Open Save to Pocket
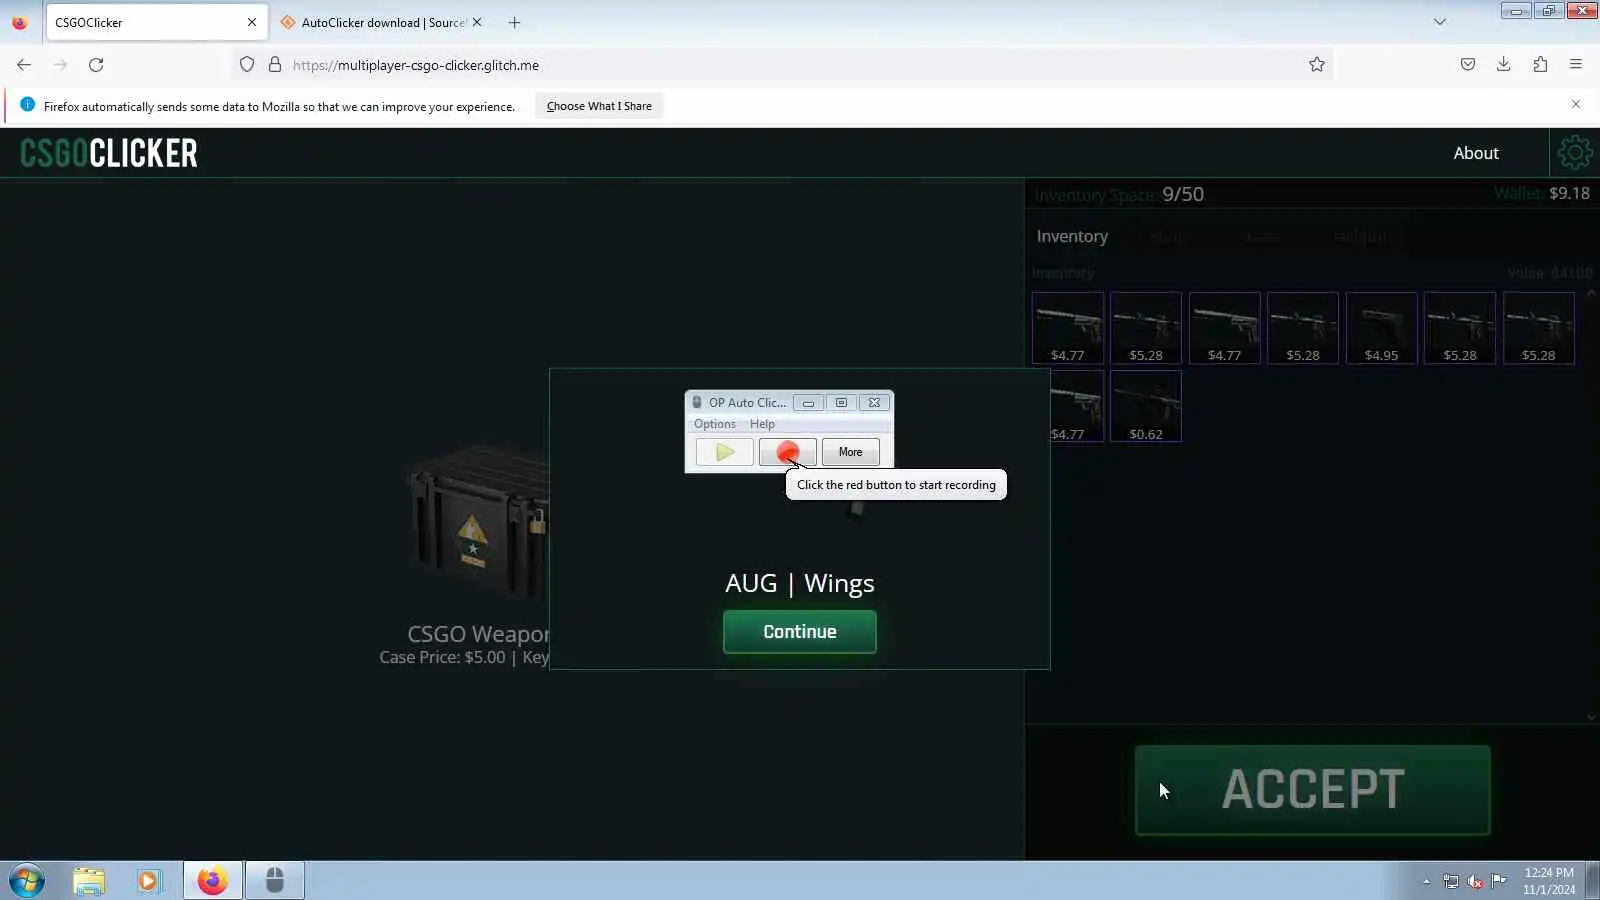This screenshot has height=900, width=1600. (x=1468, y=65)
